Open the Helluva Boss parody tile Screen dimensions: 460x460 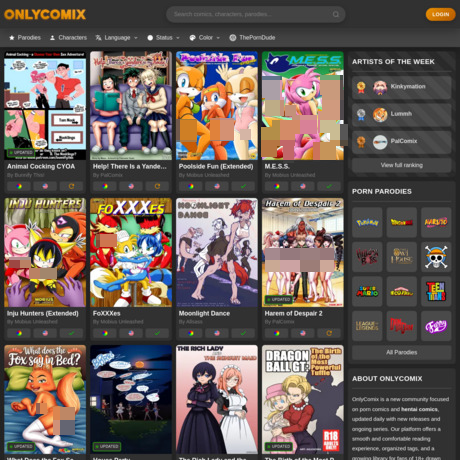[367, 257]
